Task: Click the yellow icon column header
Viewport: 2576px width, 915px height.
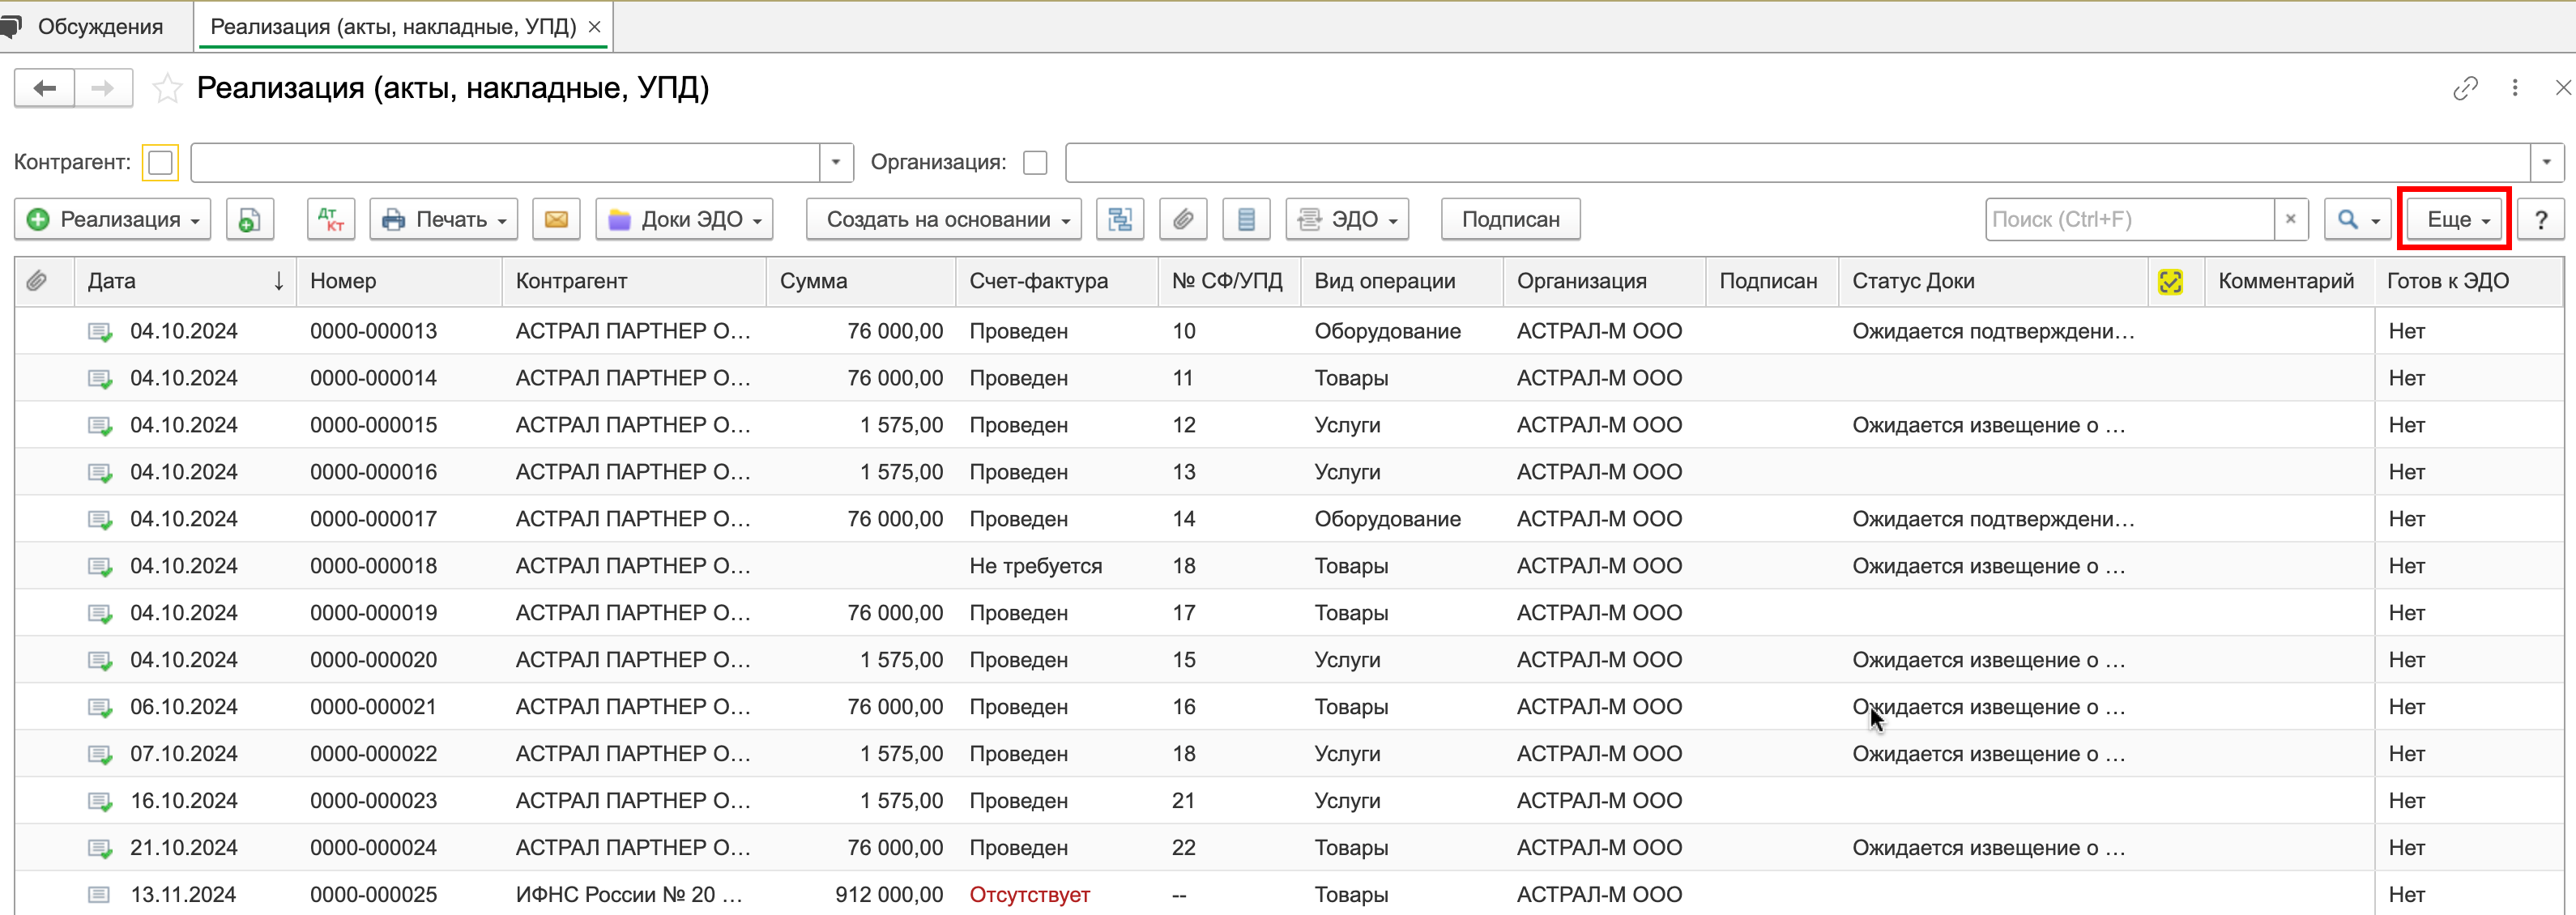Action: [x=2170, y=281]
